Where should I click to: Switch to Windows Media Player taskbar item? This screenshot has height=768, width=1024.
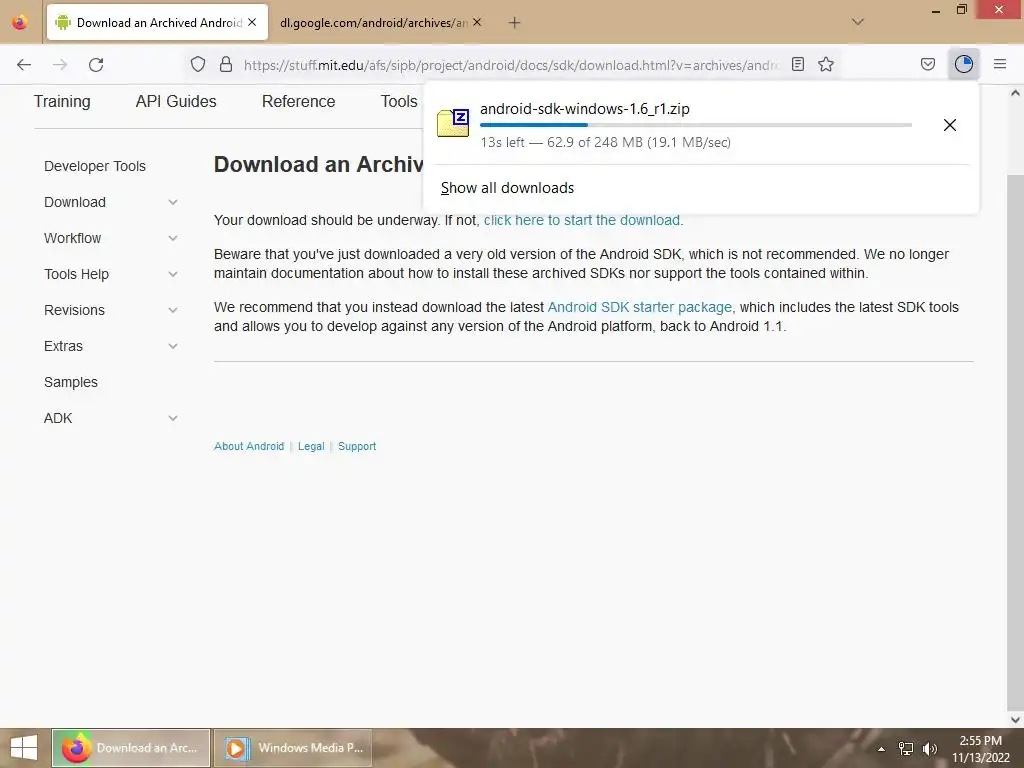pyautogui.click(x=293, y=748)
